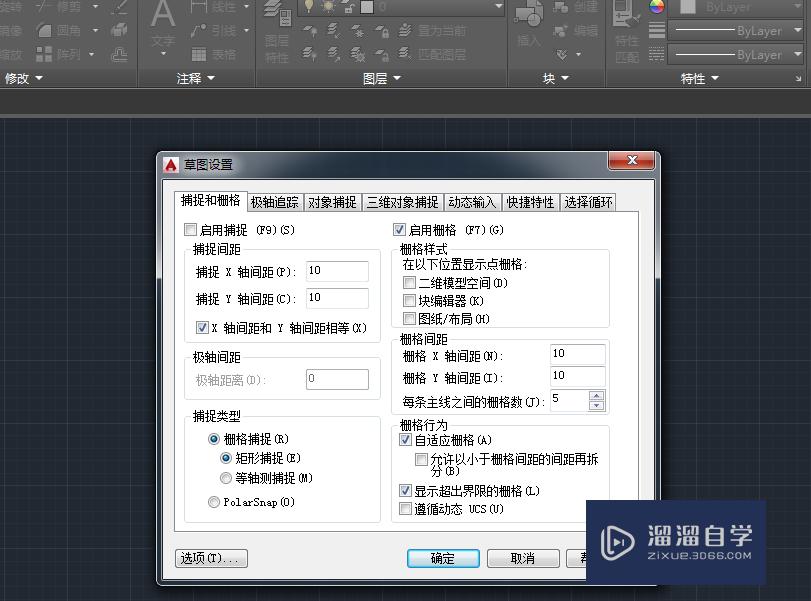Open the lineweight ByLayer dropdown
811x601 pixels.
798,31
